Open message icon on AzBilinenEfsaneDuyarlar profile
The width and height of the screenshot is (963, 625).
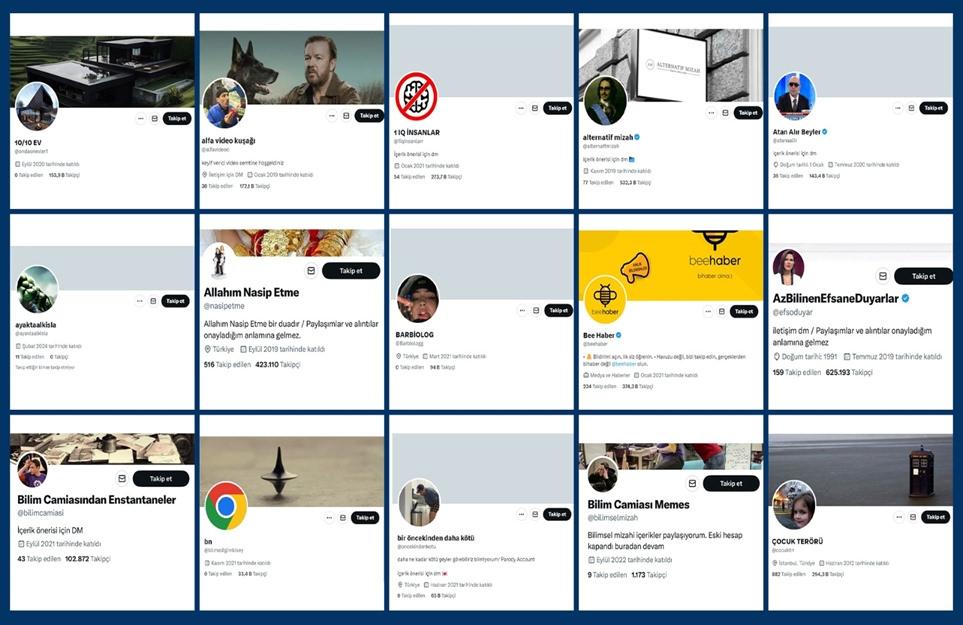[883, 276]
